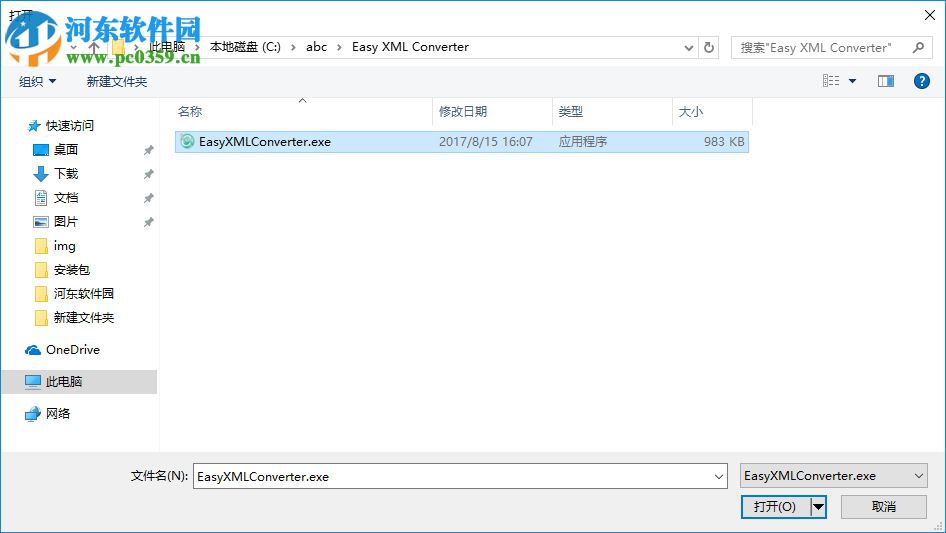Image resolution: width=946 pixels, height=533 pixels.
Task: Select 网络 in navigation pane
Action: (x=58, y=413)
